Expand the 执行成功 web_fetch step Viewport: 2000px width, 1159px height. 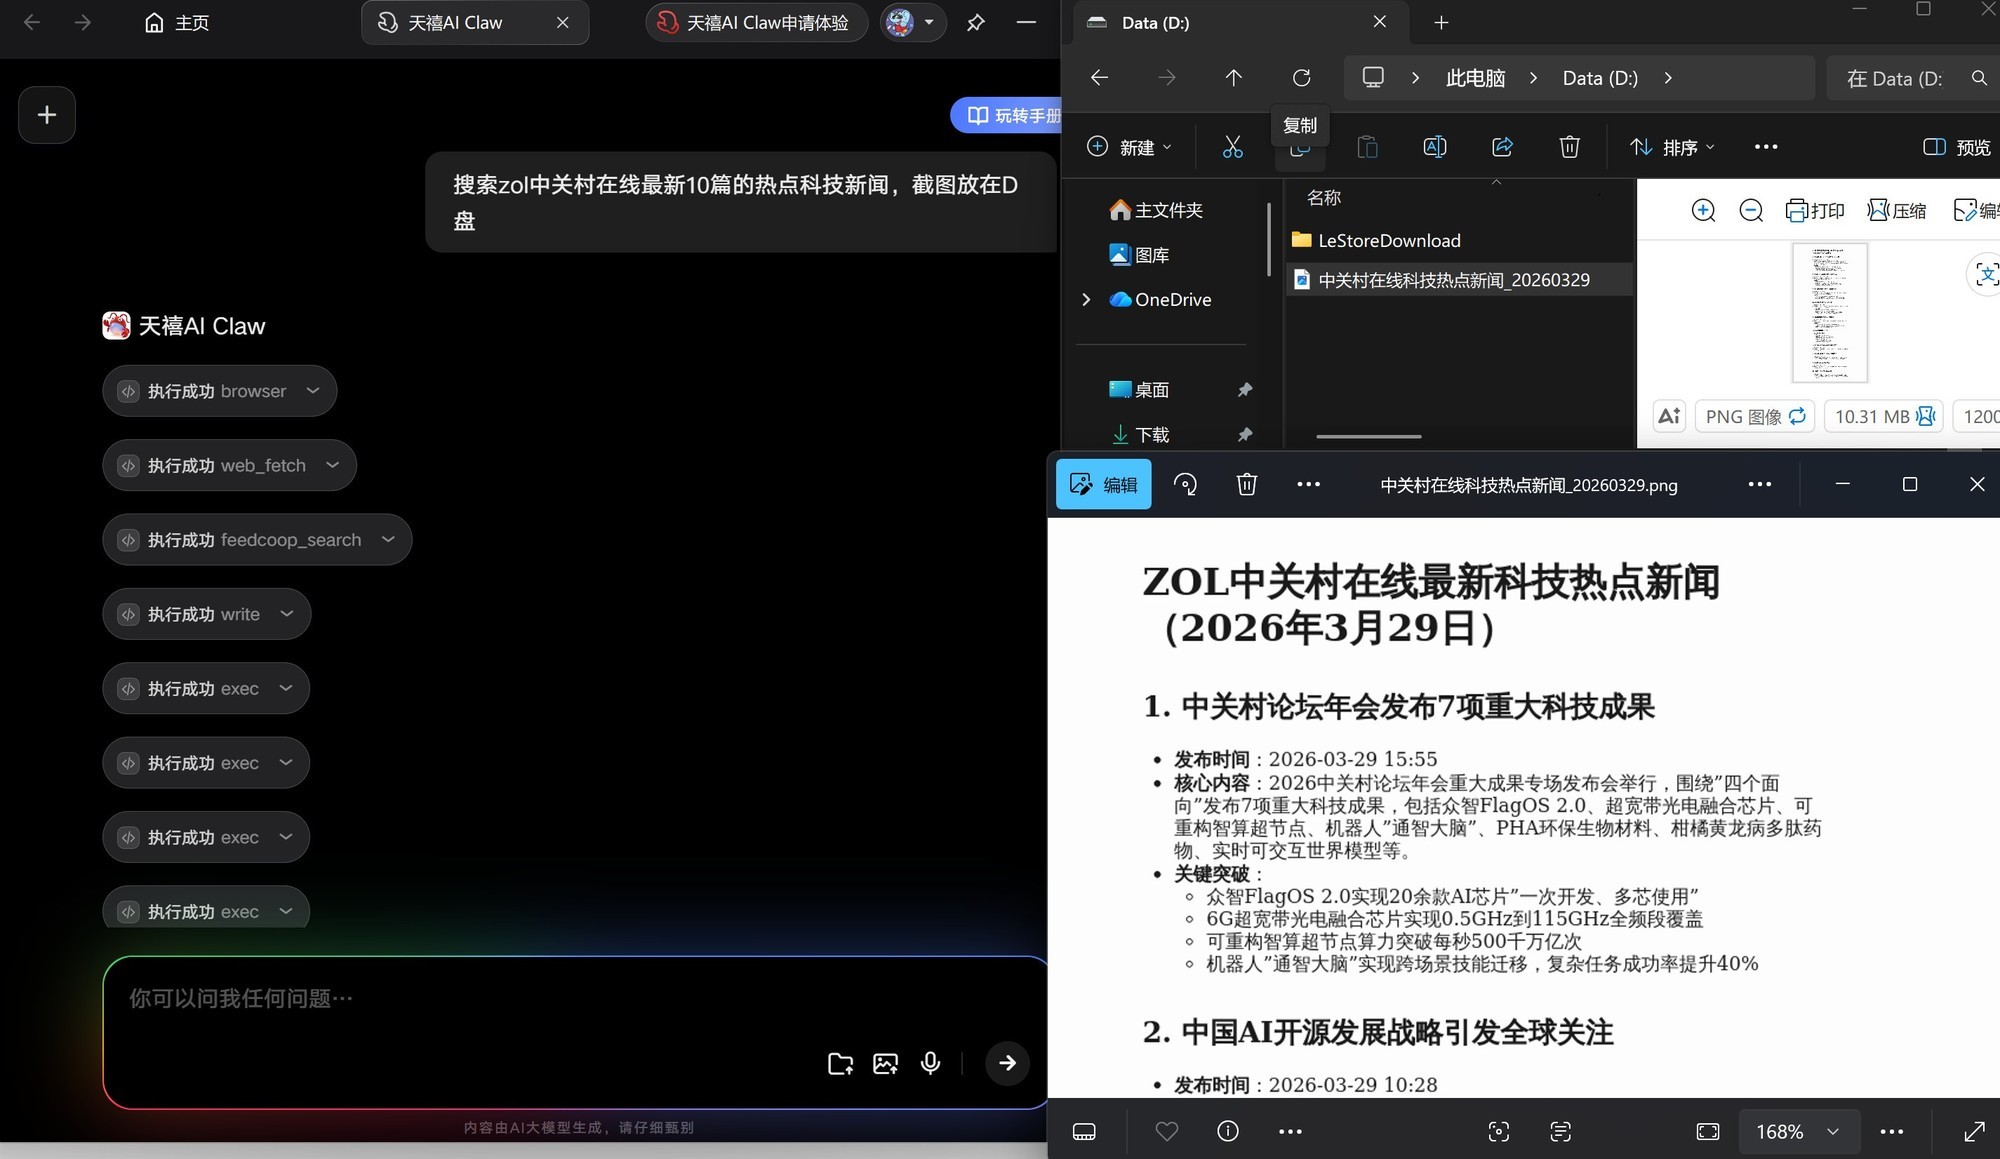click(x=229, y=465)
